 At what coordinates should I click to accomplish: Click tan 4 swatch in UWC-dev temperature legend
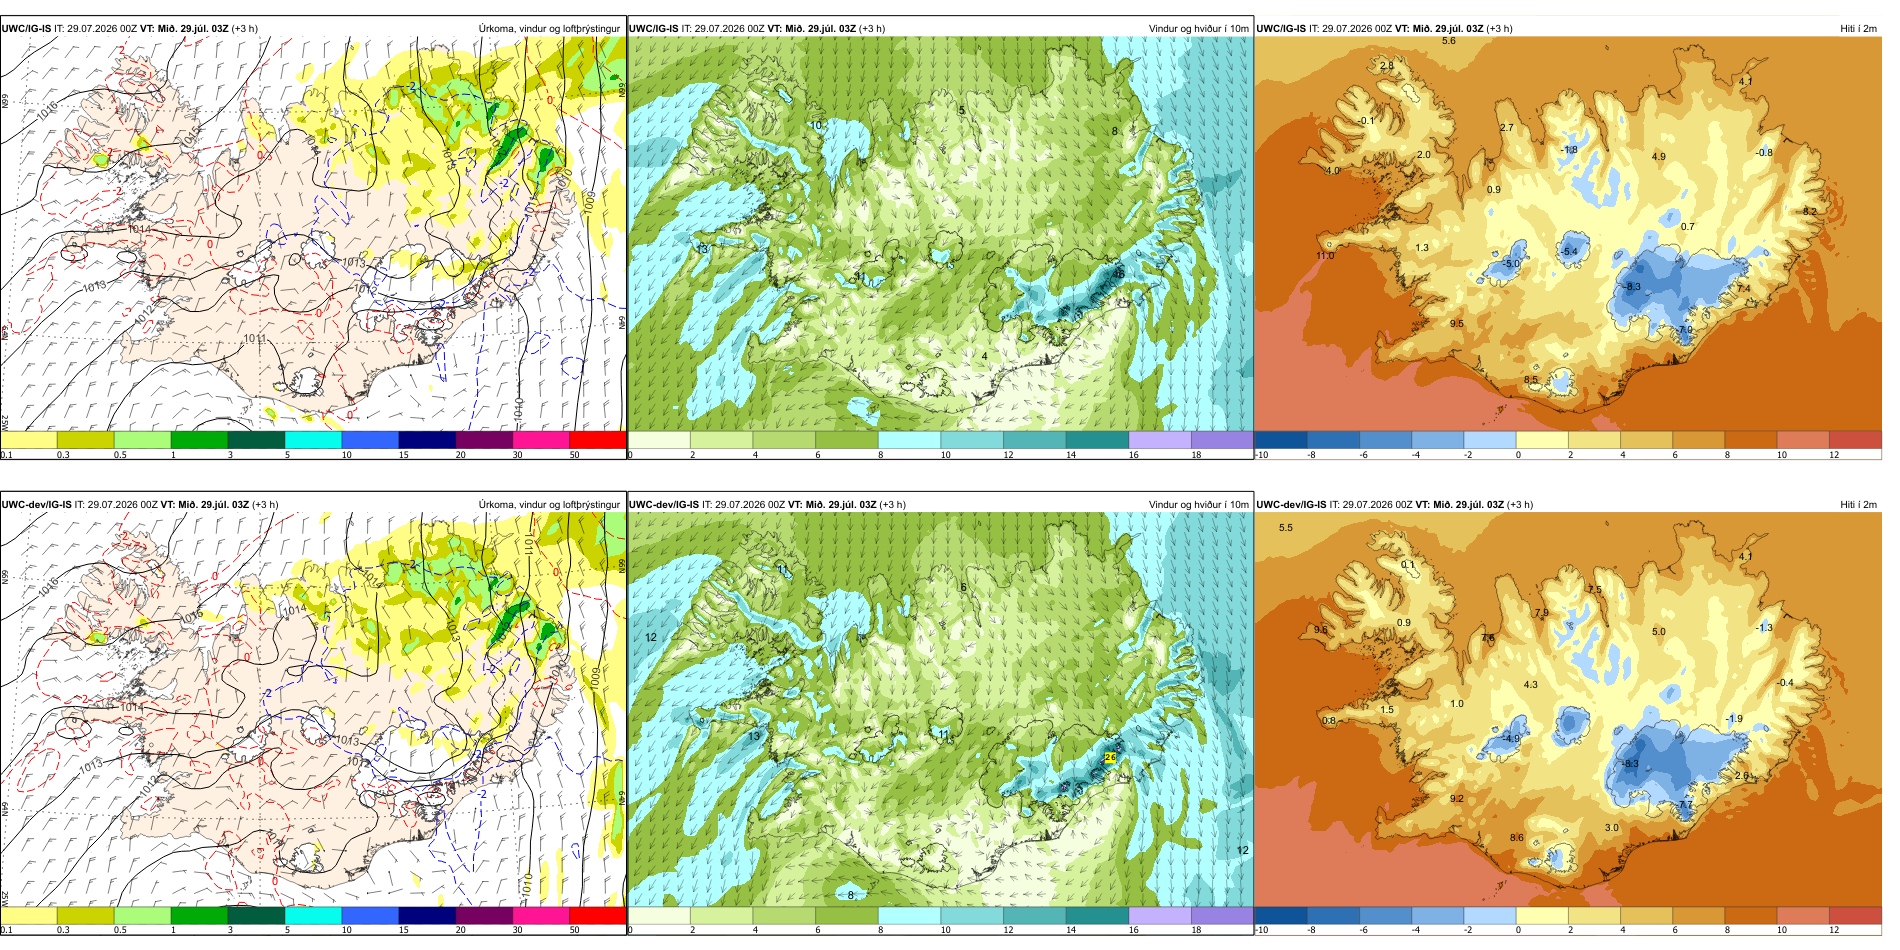pos(1646,915)
